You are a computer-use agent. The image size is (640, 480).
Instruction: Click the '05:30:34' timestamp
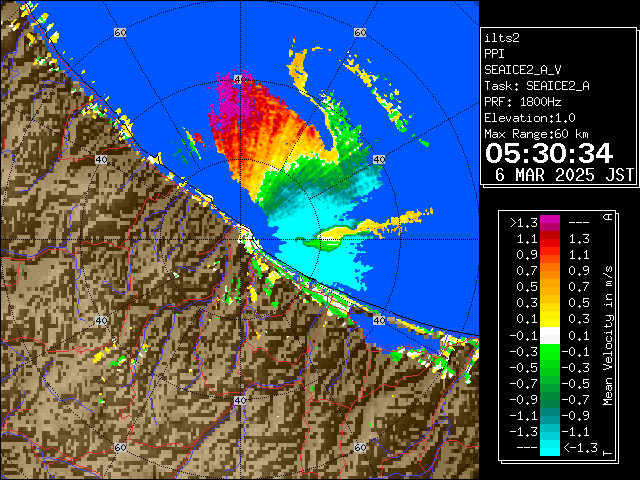[x=549, y=153]
